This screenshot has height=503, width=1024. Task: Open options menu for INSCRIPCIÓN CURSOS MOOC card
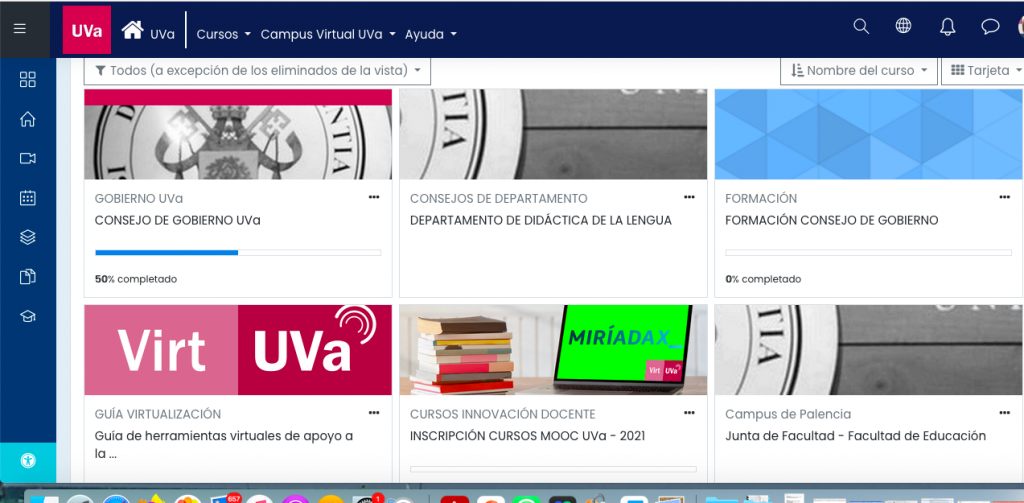[689, 412]
